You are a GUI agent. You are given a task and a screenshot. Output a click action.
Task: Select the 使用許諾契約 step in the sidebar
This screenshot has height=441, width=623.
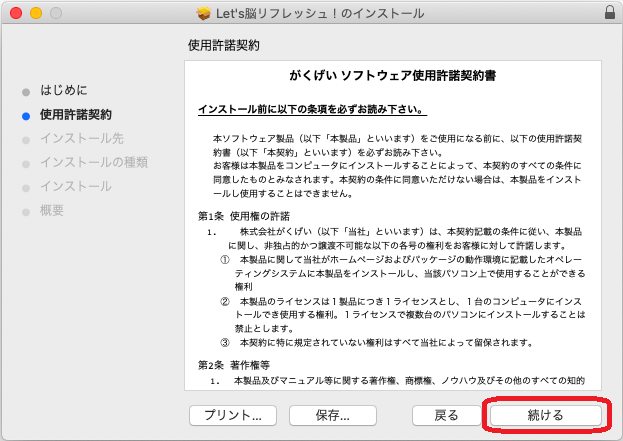click(x=75, y=114)
